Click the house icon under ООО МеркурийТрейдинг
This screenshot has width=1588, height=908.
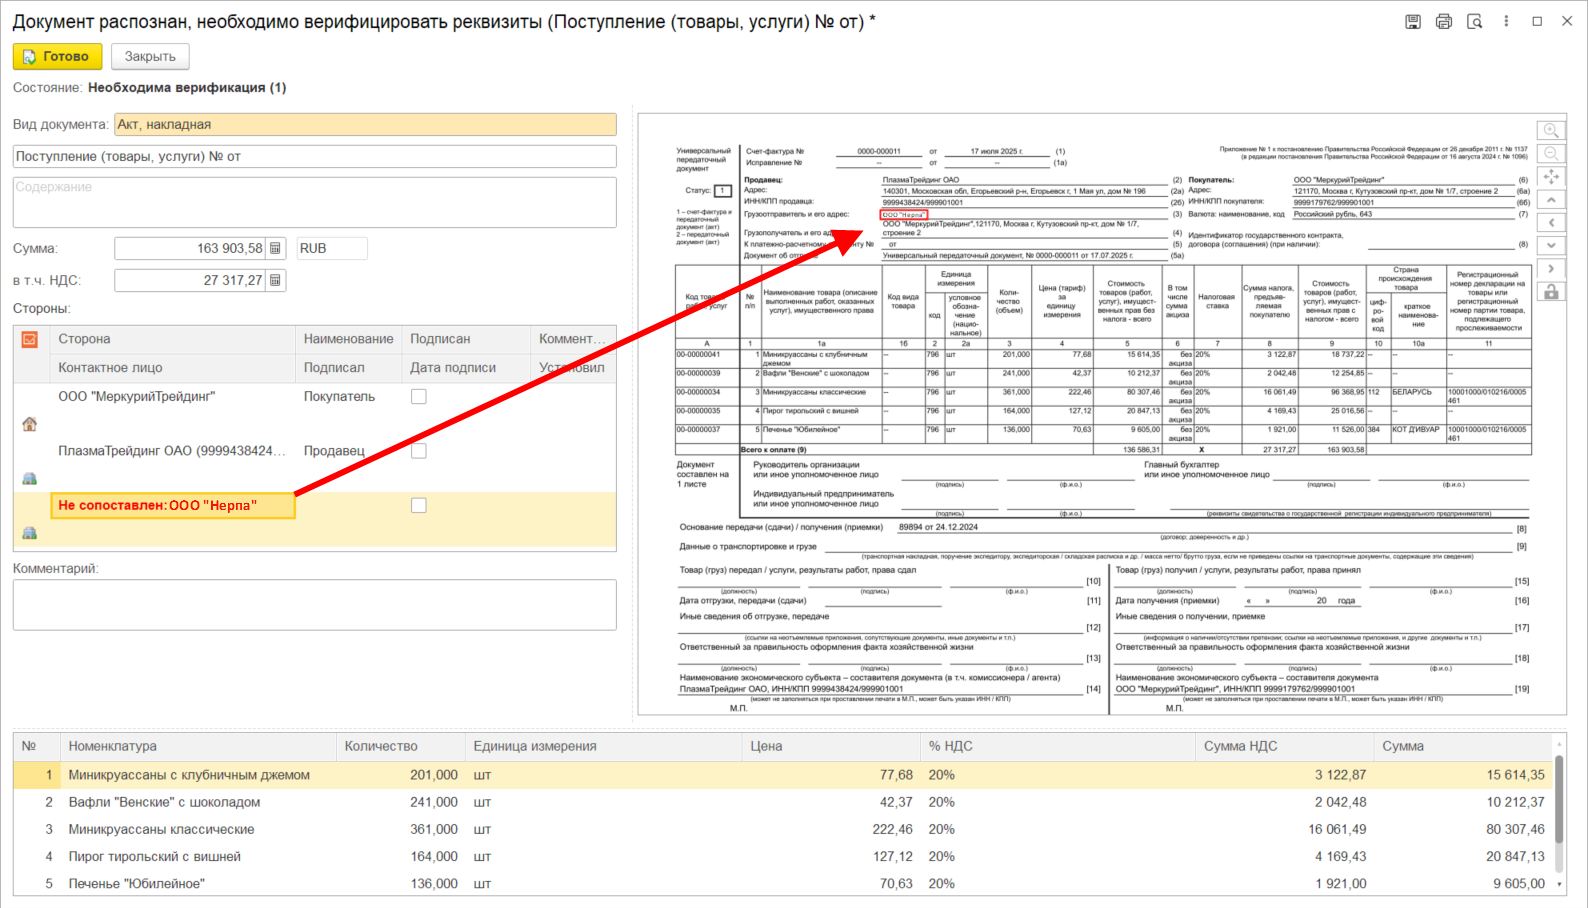(30, 424)
